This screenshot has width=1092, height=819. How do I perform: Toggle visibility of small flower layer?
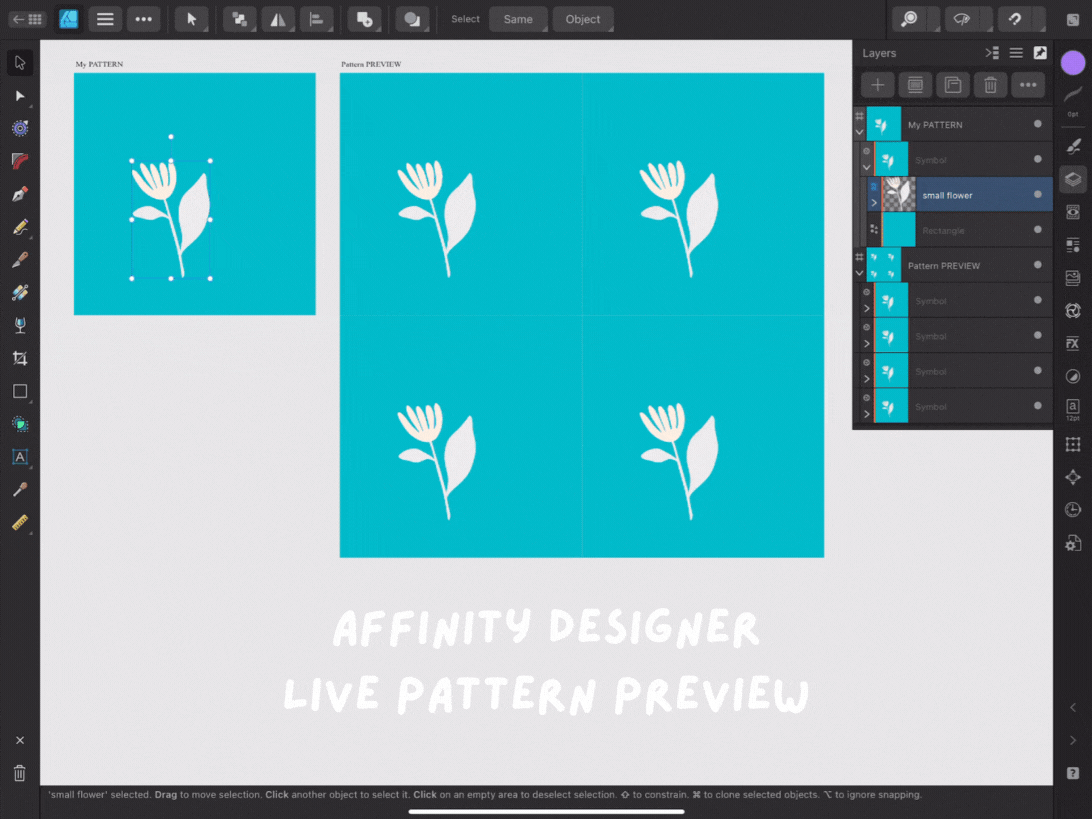click(1038, 194)
